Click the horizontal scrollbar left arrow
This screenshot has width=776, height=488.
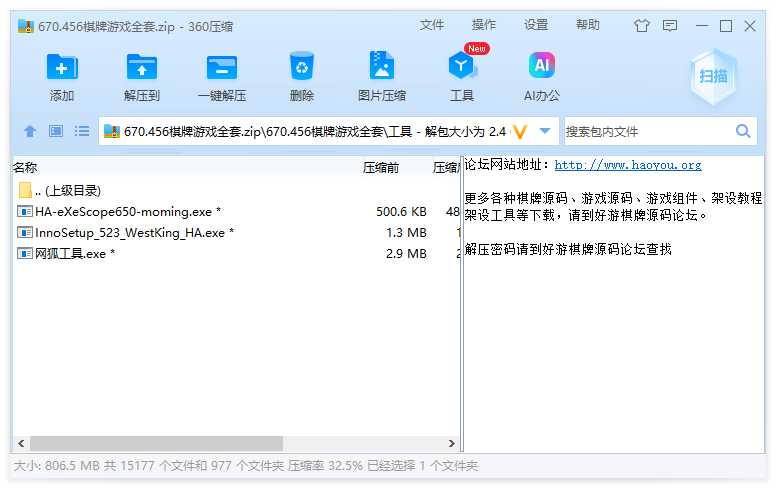pos(21,443)
